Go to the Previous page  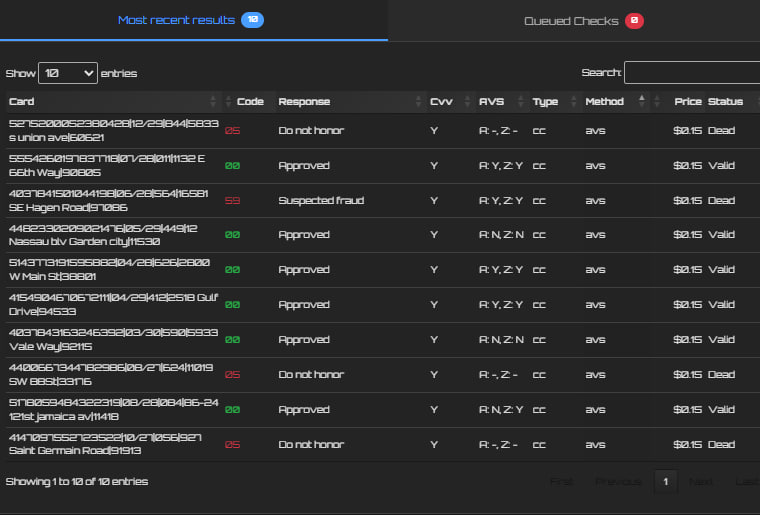[x=618, y=482]
